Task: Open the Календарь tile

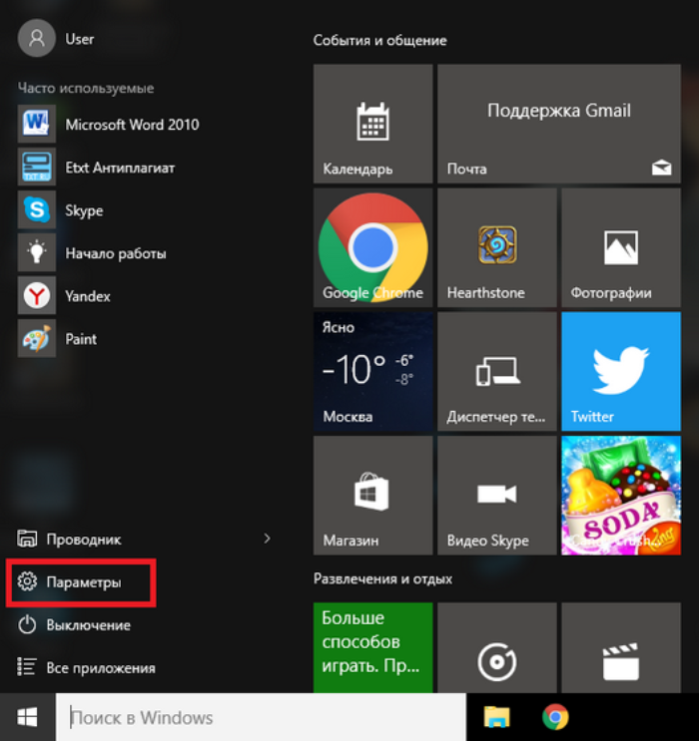Action: click(x=373, y=124)
